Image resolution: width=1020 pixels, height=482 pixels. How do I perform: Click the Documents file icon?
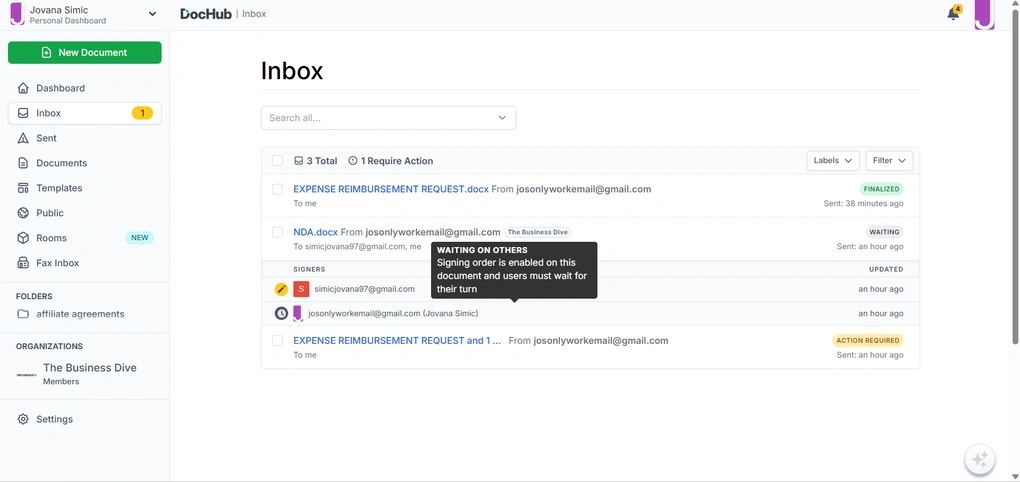(x=23, y=163)
